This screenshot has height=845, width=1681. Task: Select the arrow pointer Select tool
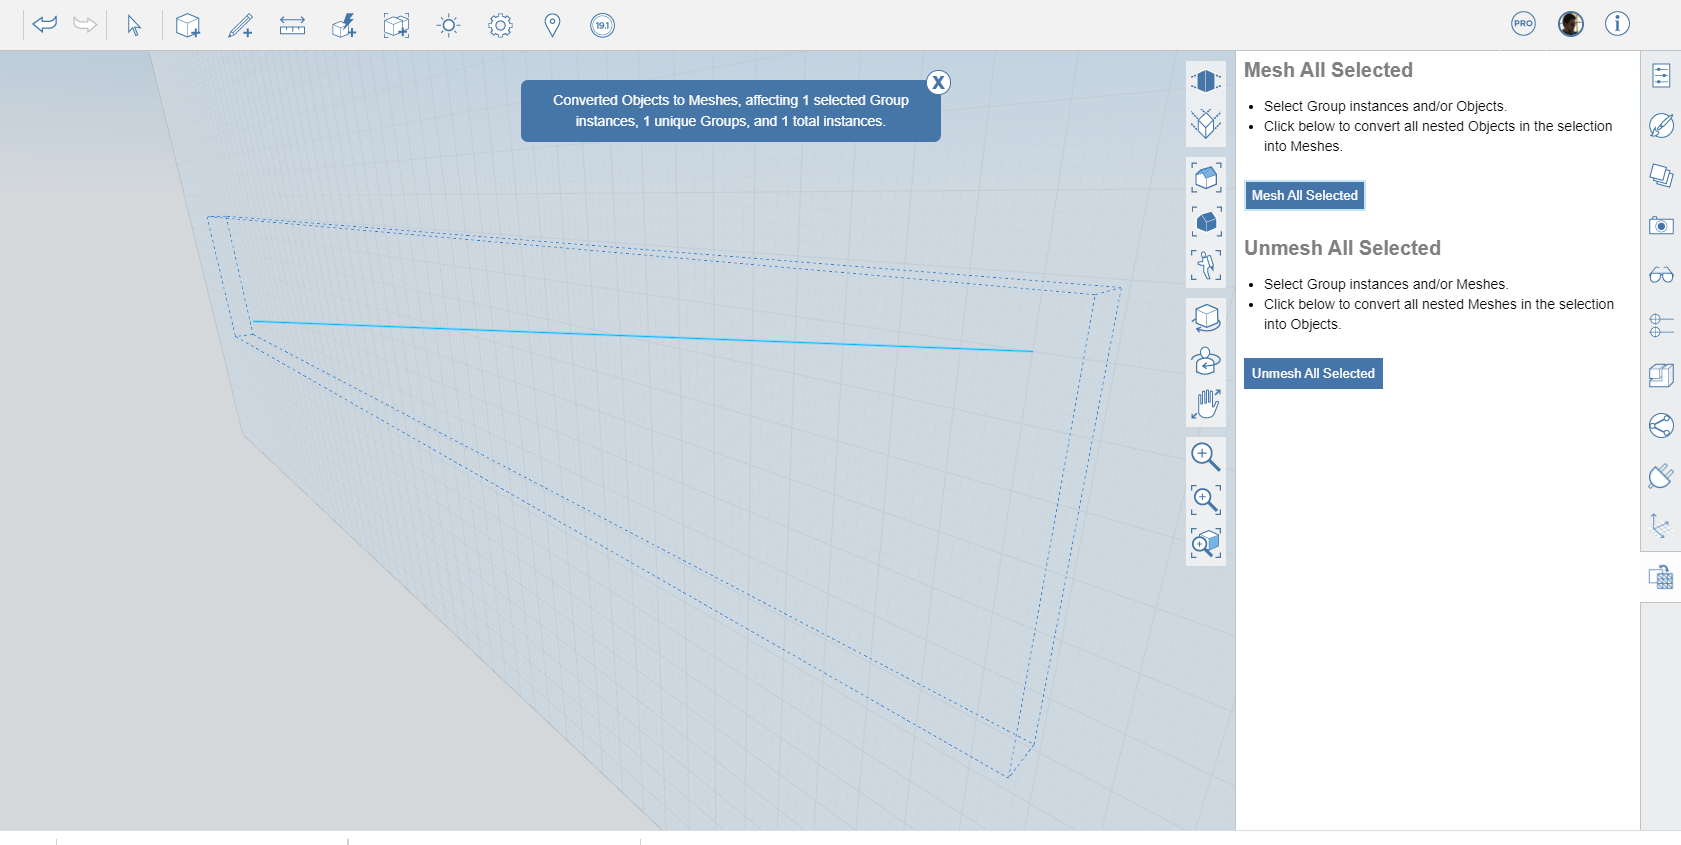coord(134,25)
